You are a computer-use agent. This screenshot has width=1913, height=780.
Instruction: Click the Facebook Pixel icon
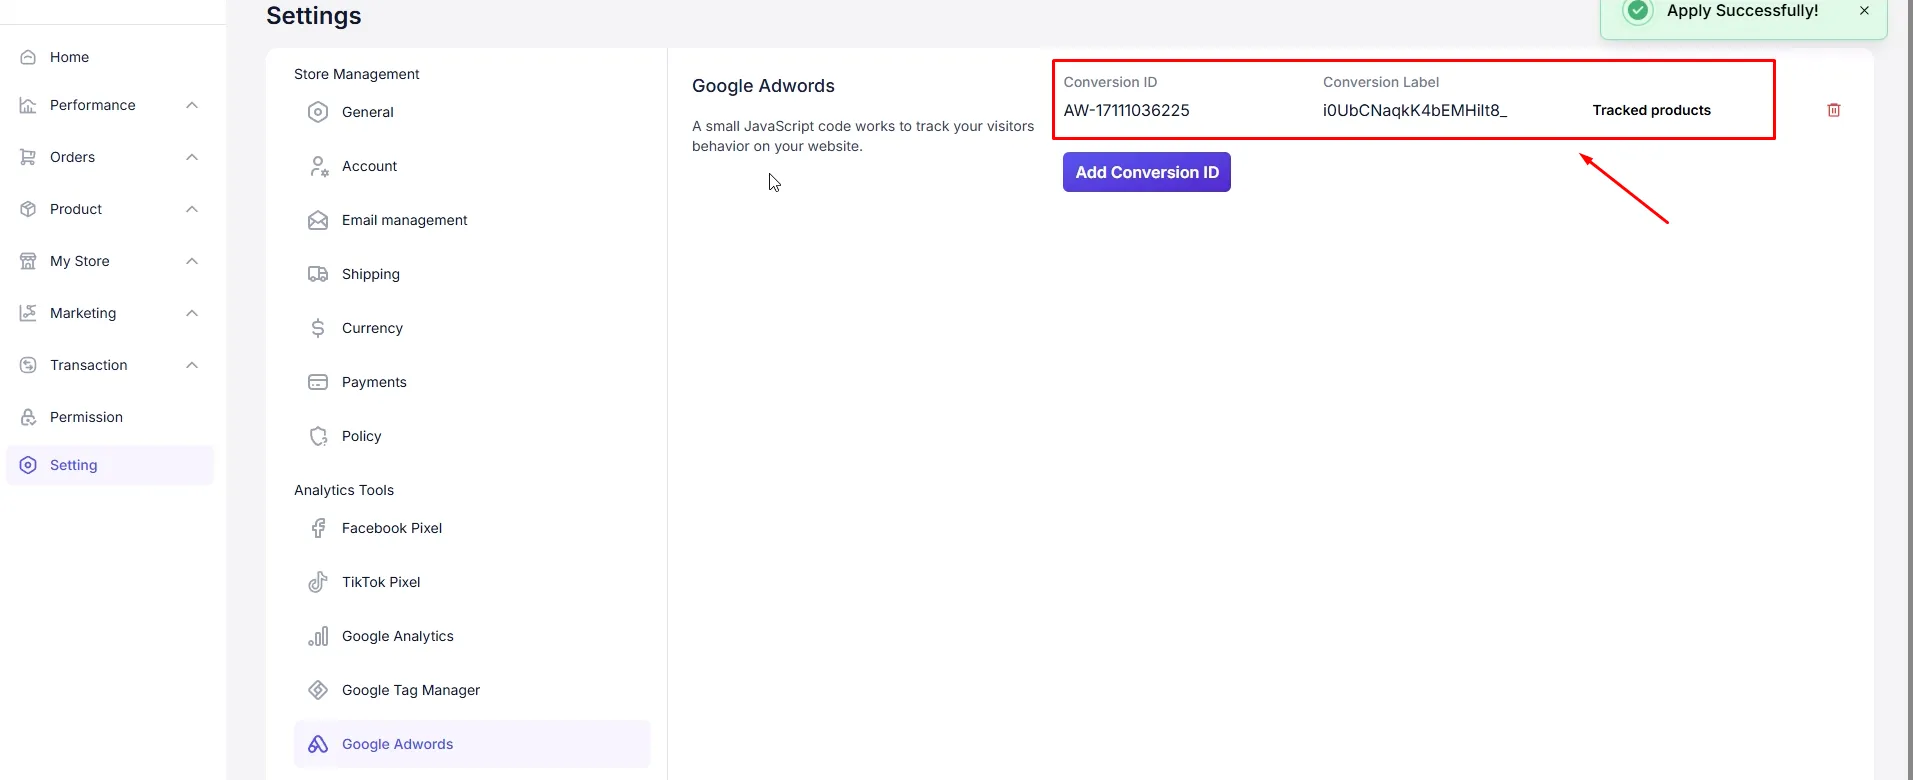coord(318,528)
